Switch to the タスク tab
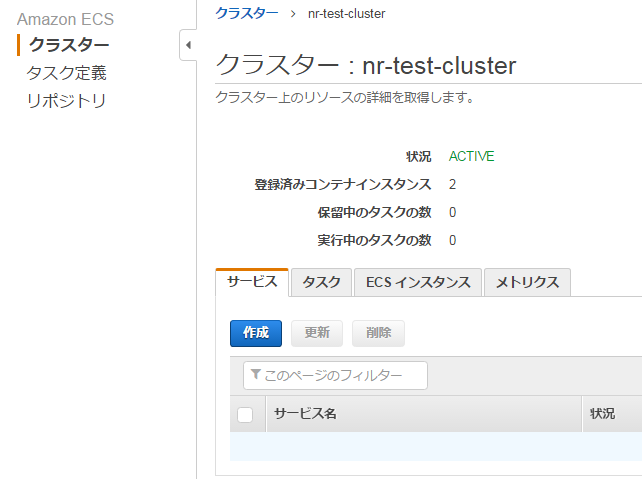The image size is (642, 479). click(x=321, y=282)
